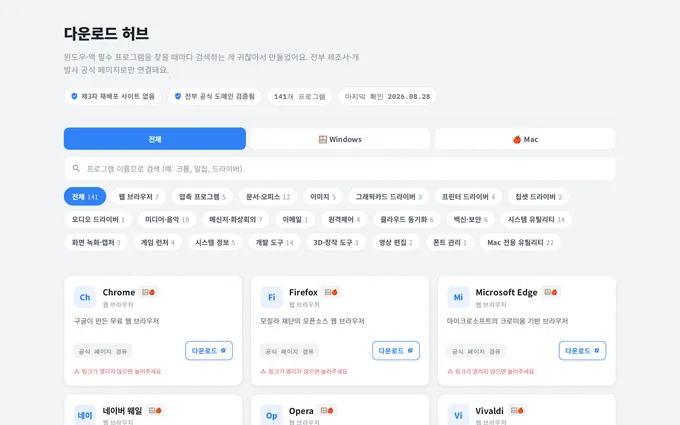The height and width of the screenshot is (425, 680).
Task: Filter by 압축 프로그램 category
Action: tap(202, 196)
